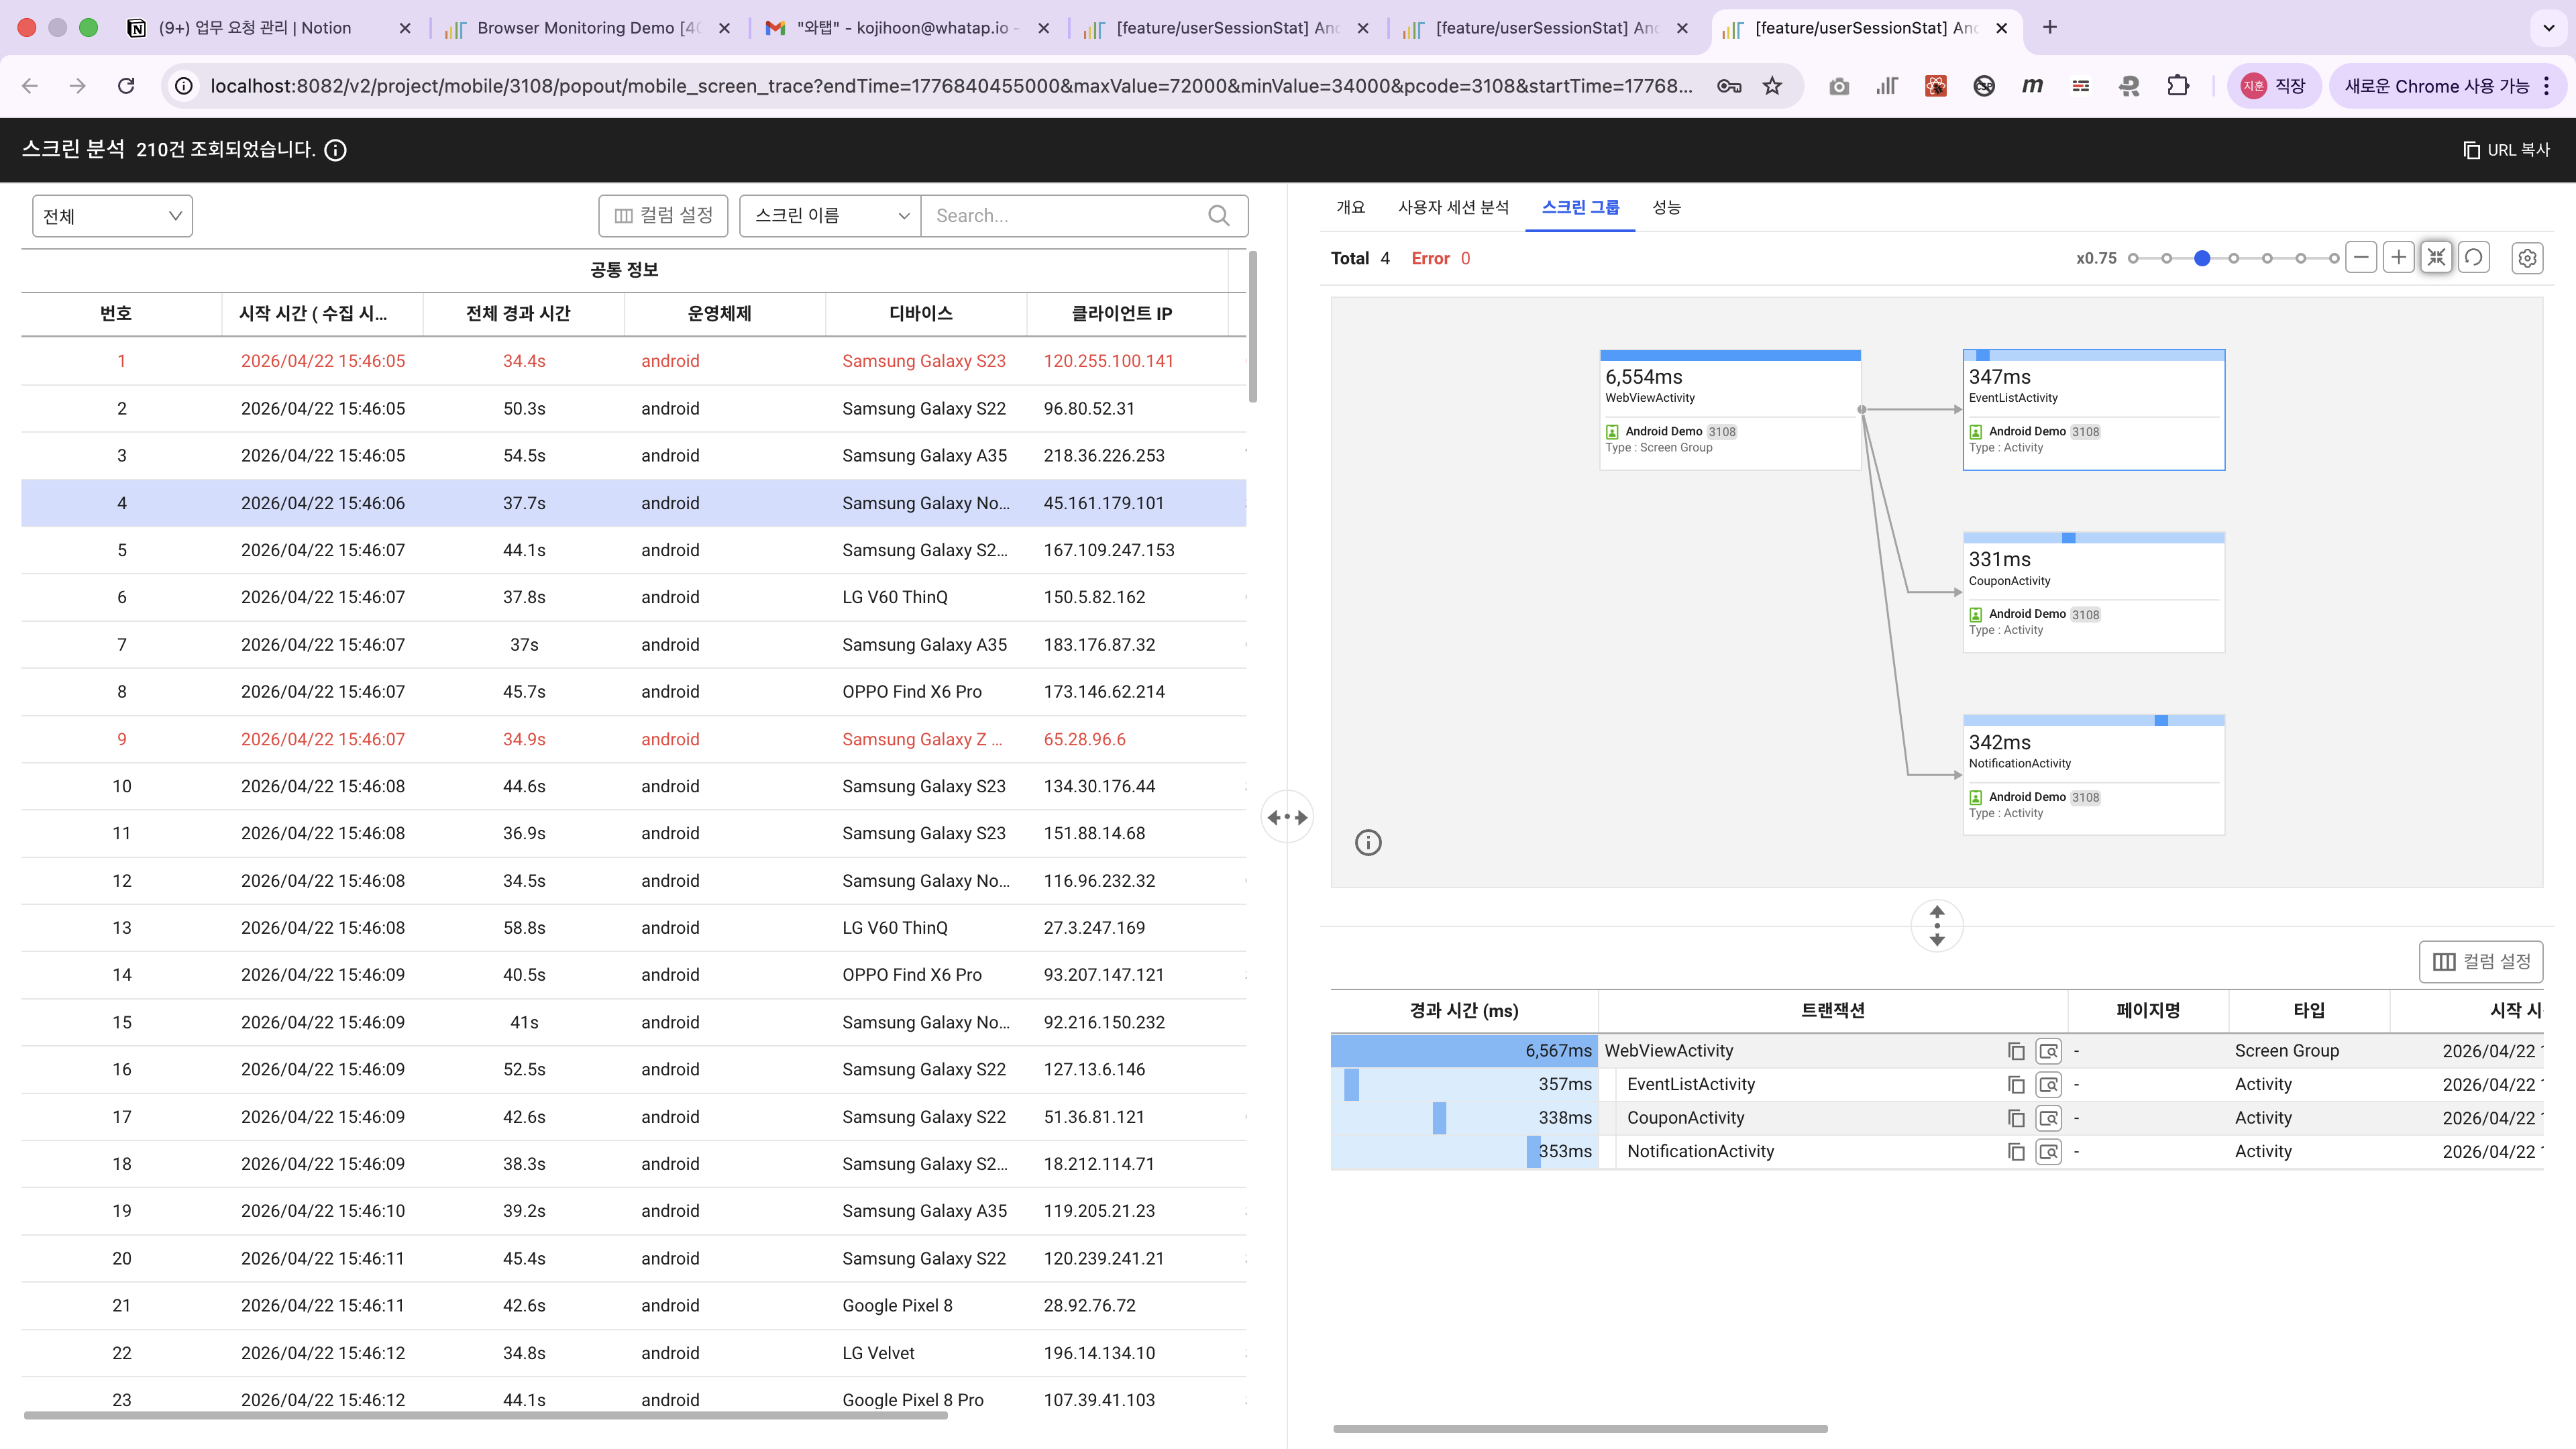Open the Chrome tab search chevron
2576x1449 pixels.
coord(2548,28)
